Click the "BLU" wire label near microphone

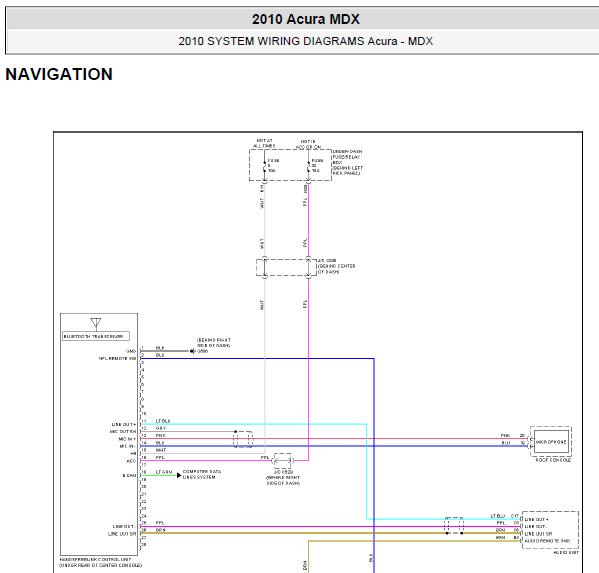pyautogui.click(x=506, y=443)
